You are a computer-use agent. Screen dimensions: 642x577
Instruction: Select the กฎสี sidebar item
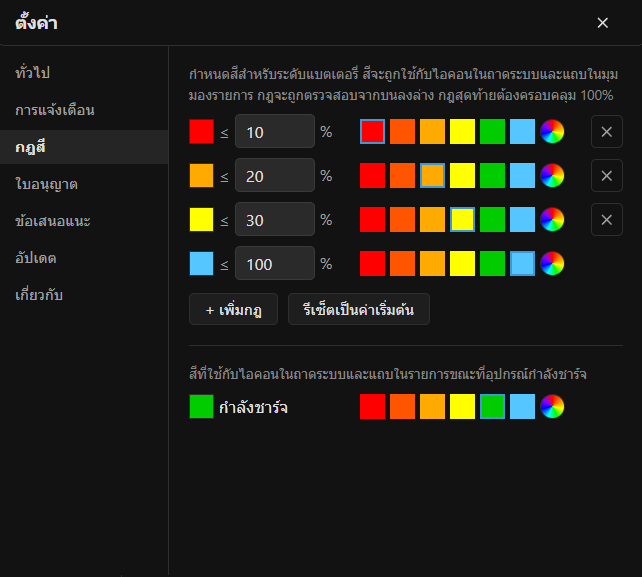(84, 147)
